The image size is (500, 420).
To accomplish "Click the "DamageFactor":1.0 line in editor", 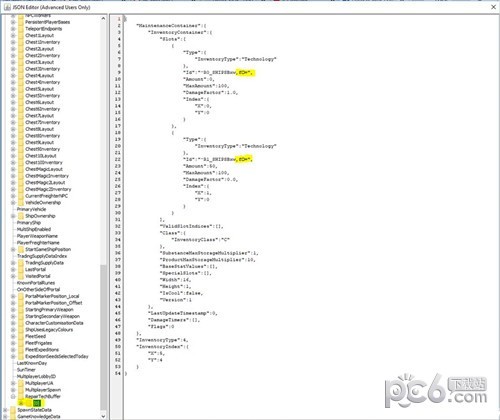I will coord(210,92).
